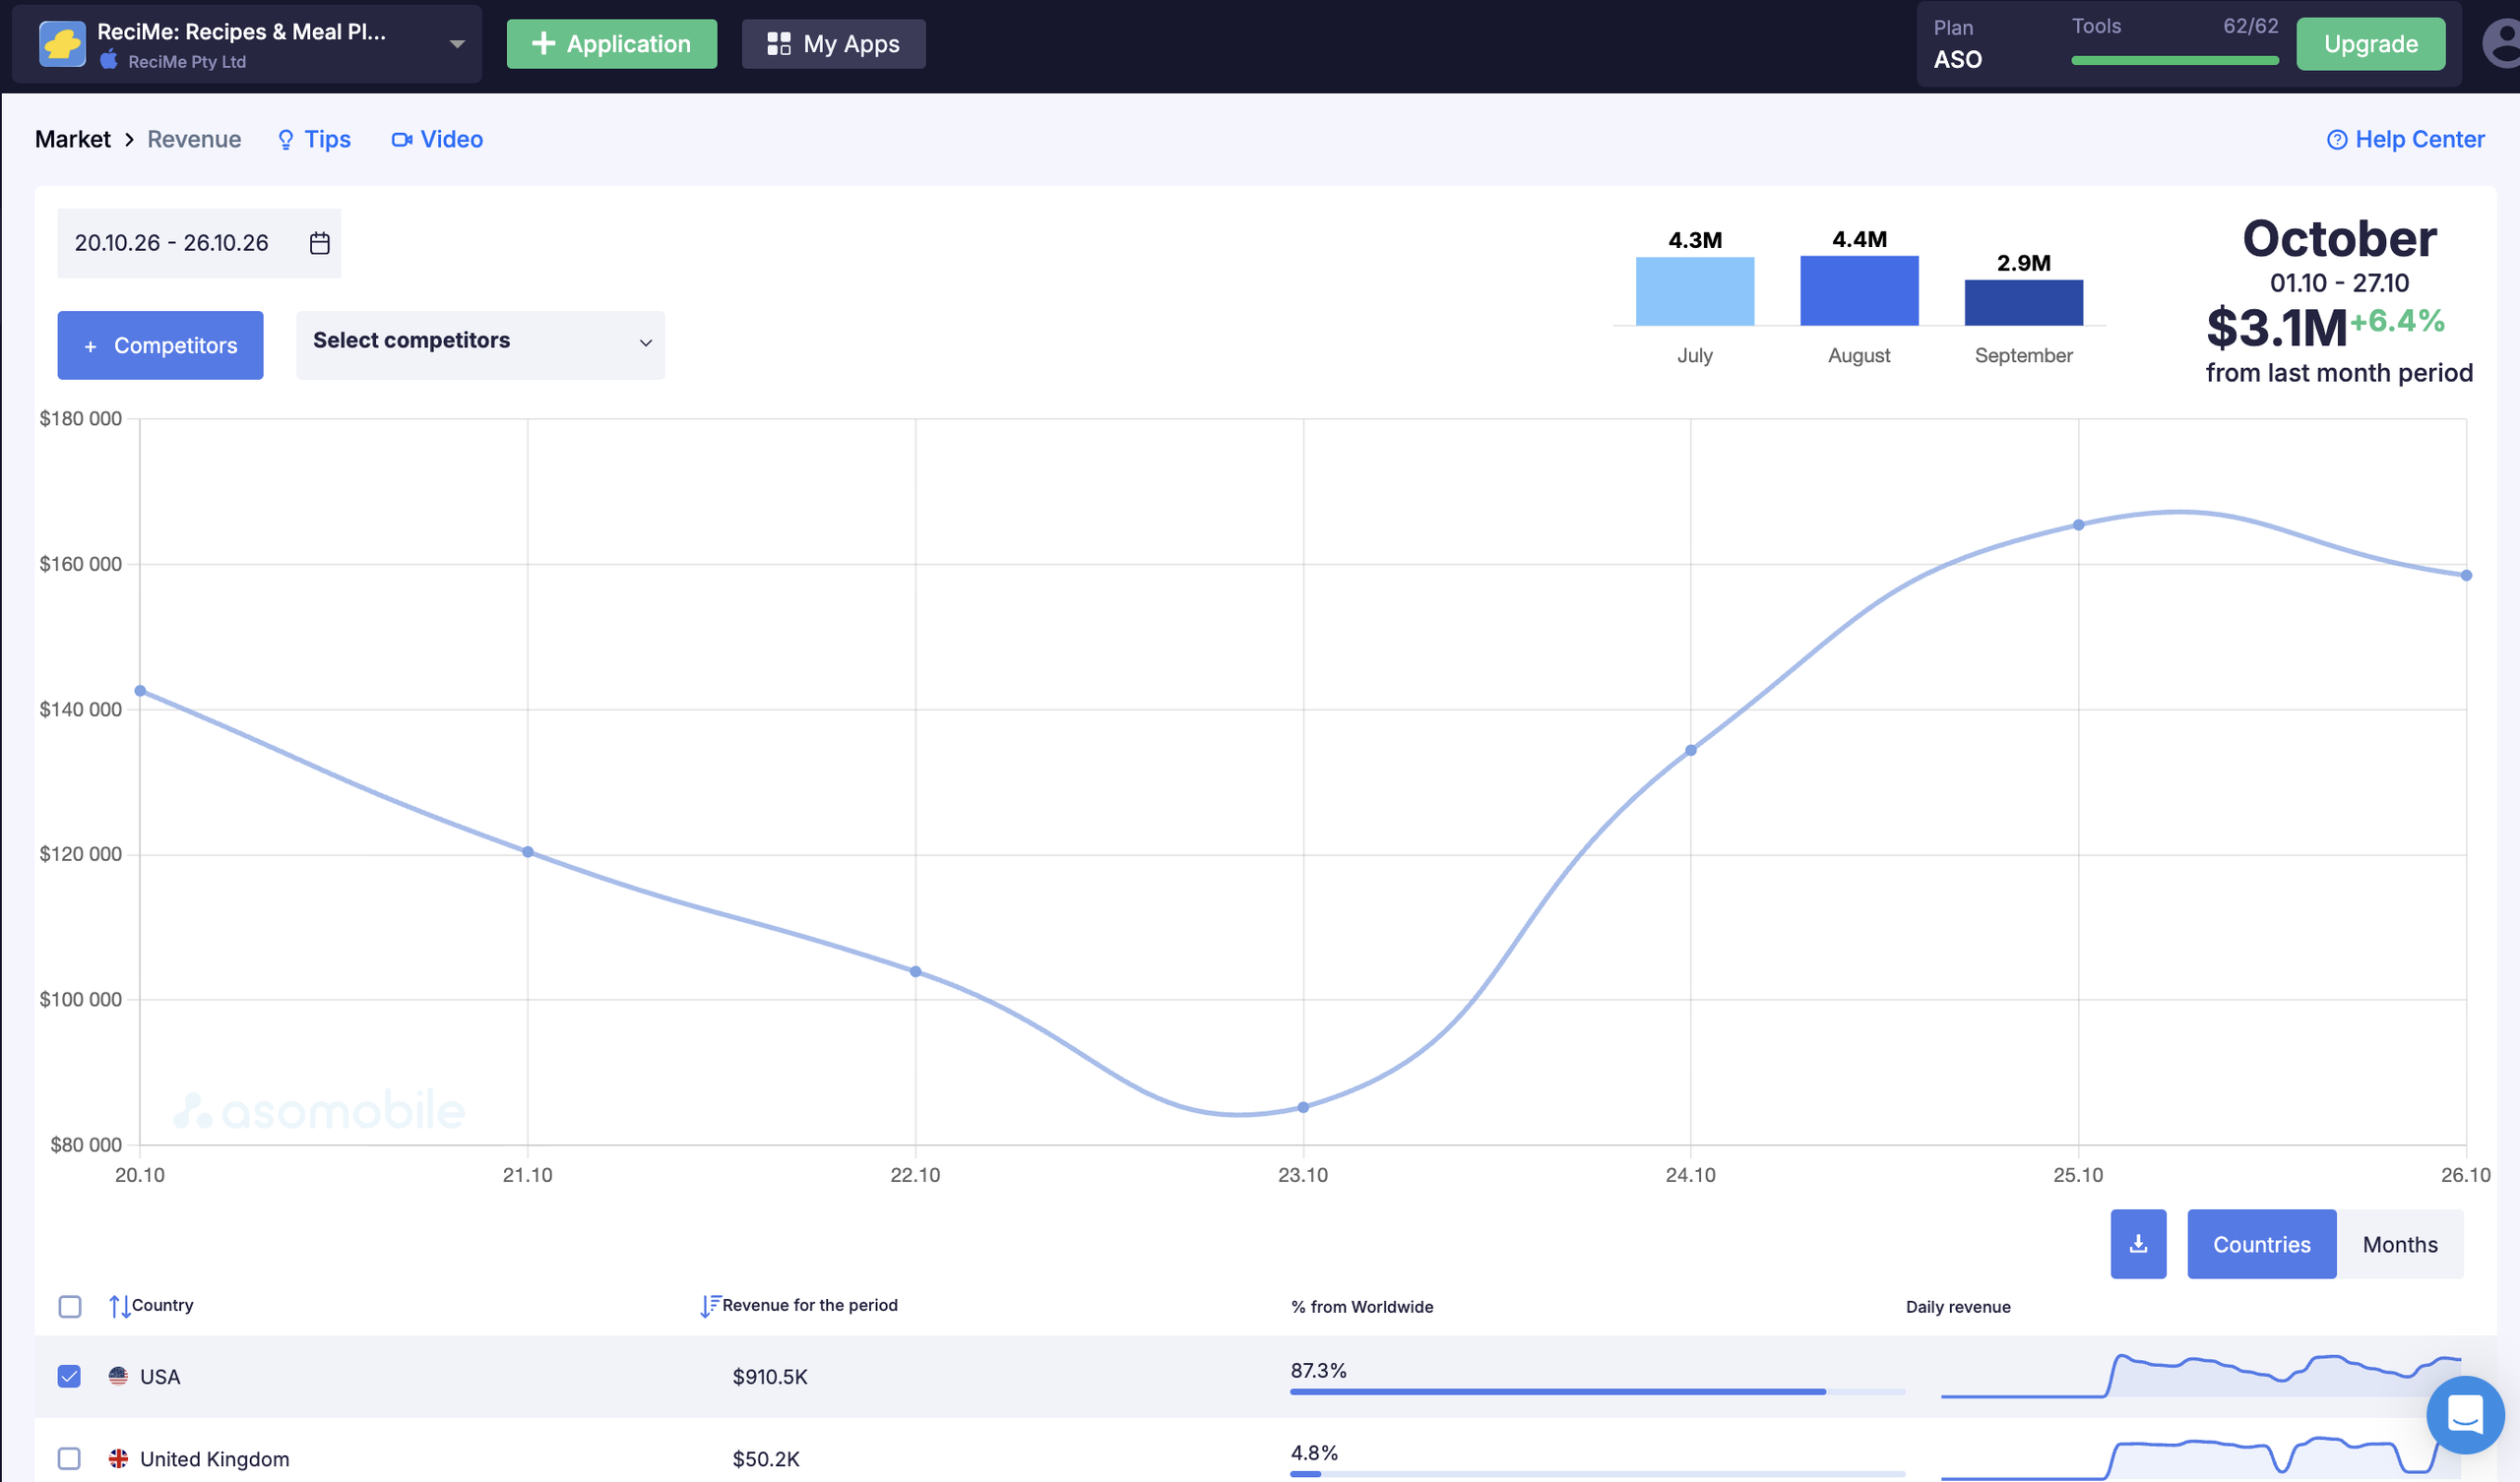
Task: Click the Upgrade button
Action: pos(2370,44)
